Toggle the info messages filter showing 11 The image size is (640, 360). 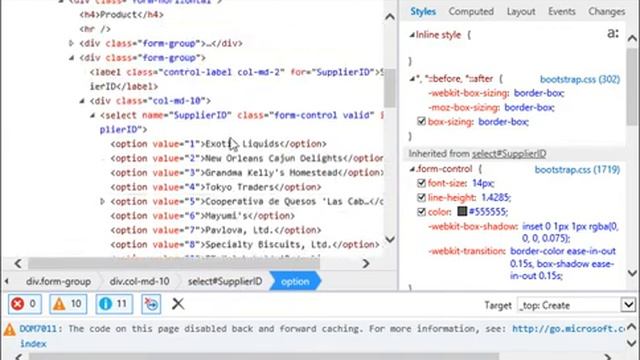click(x=114, y=304)
